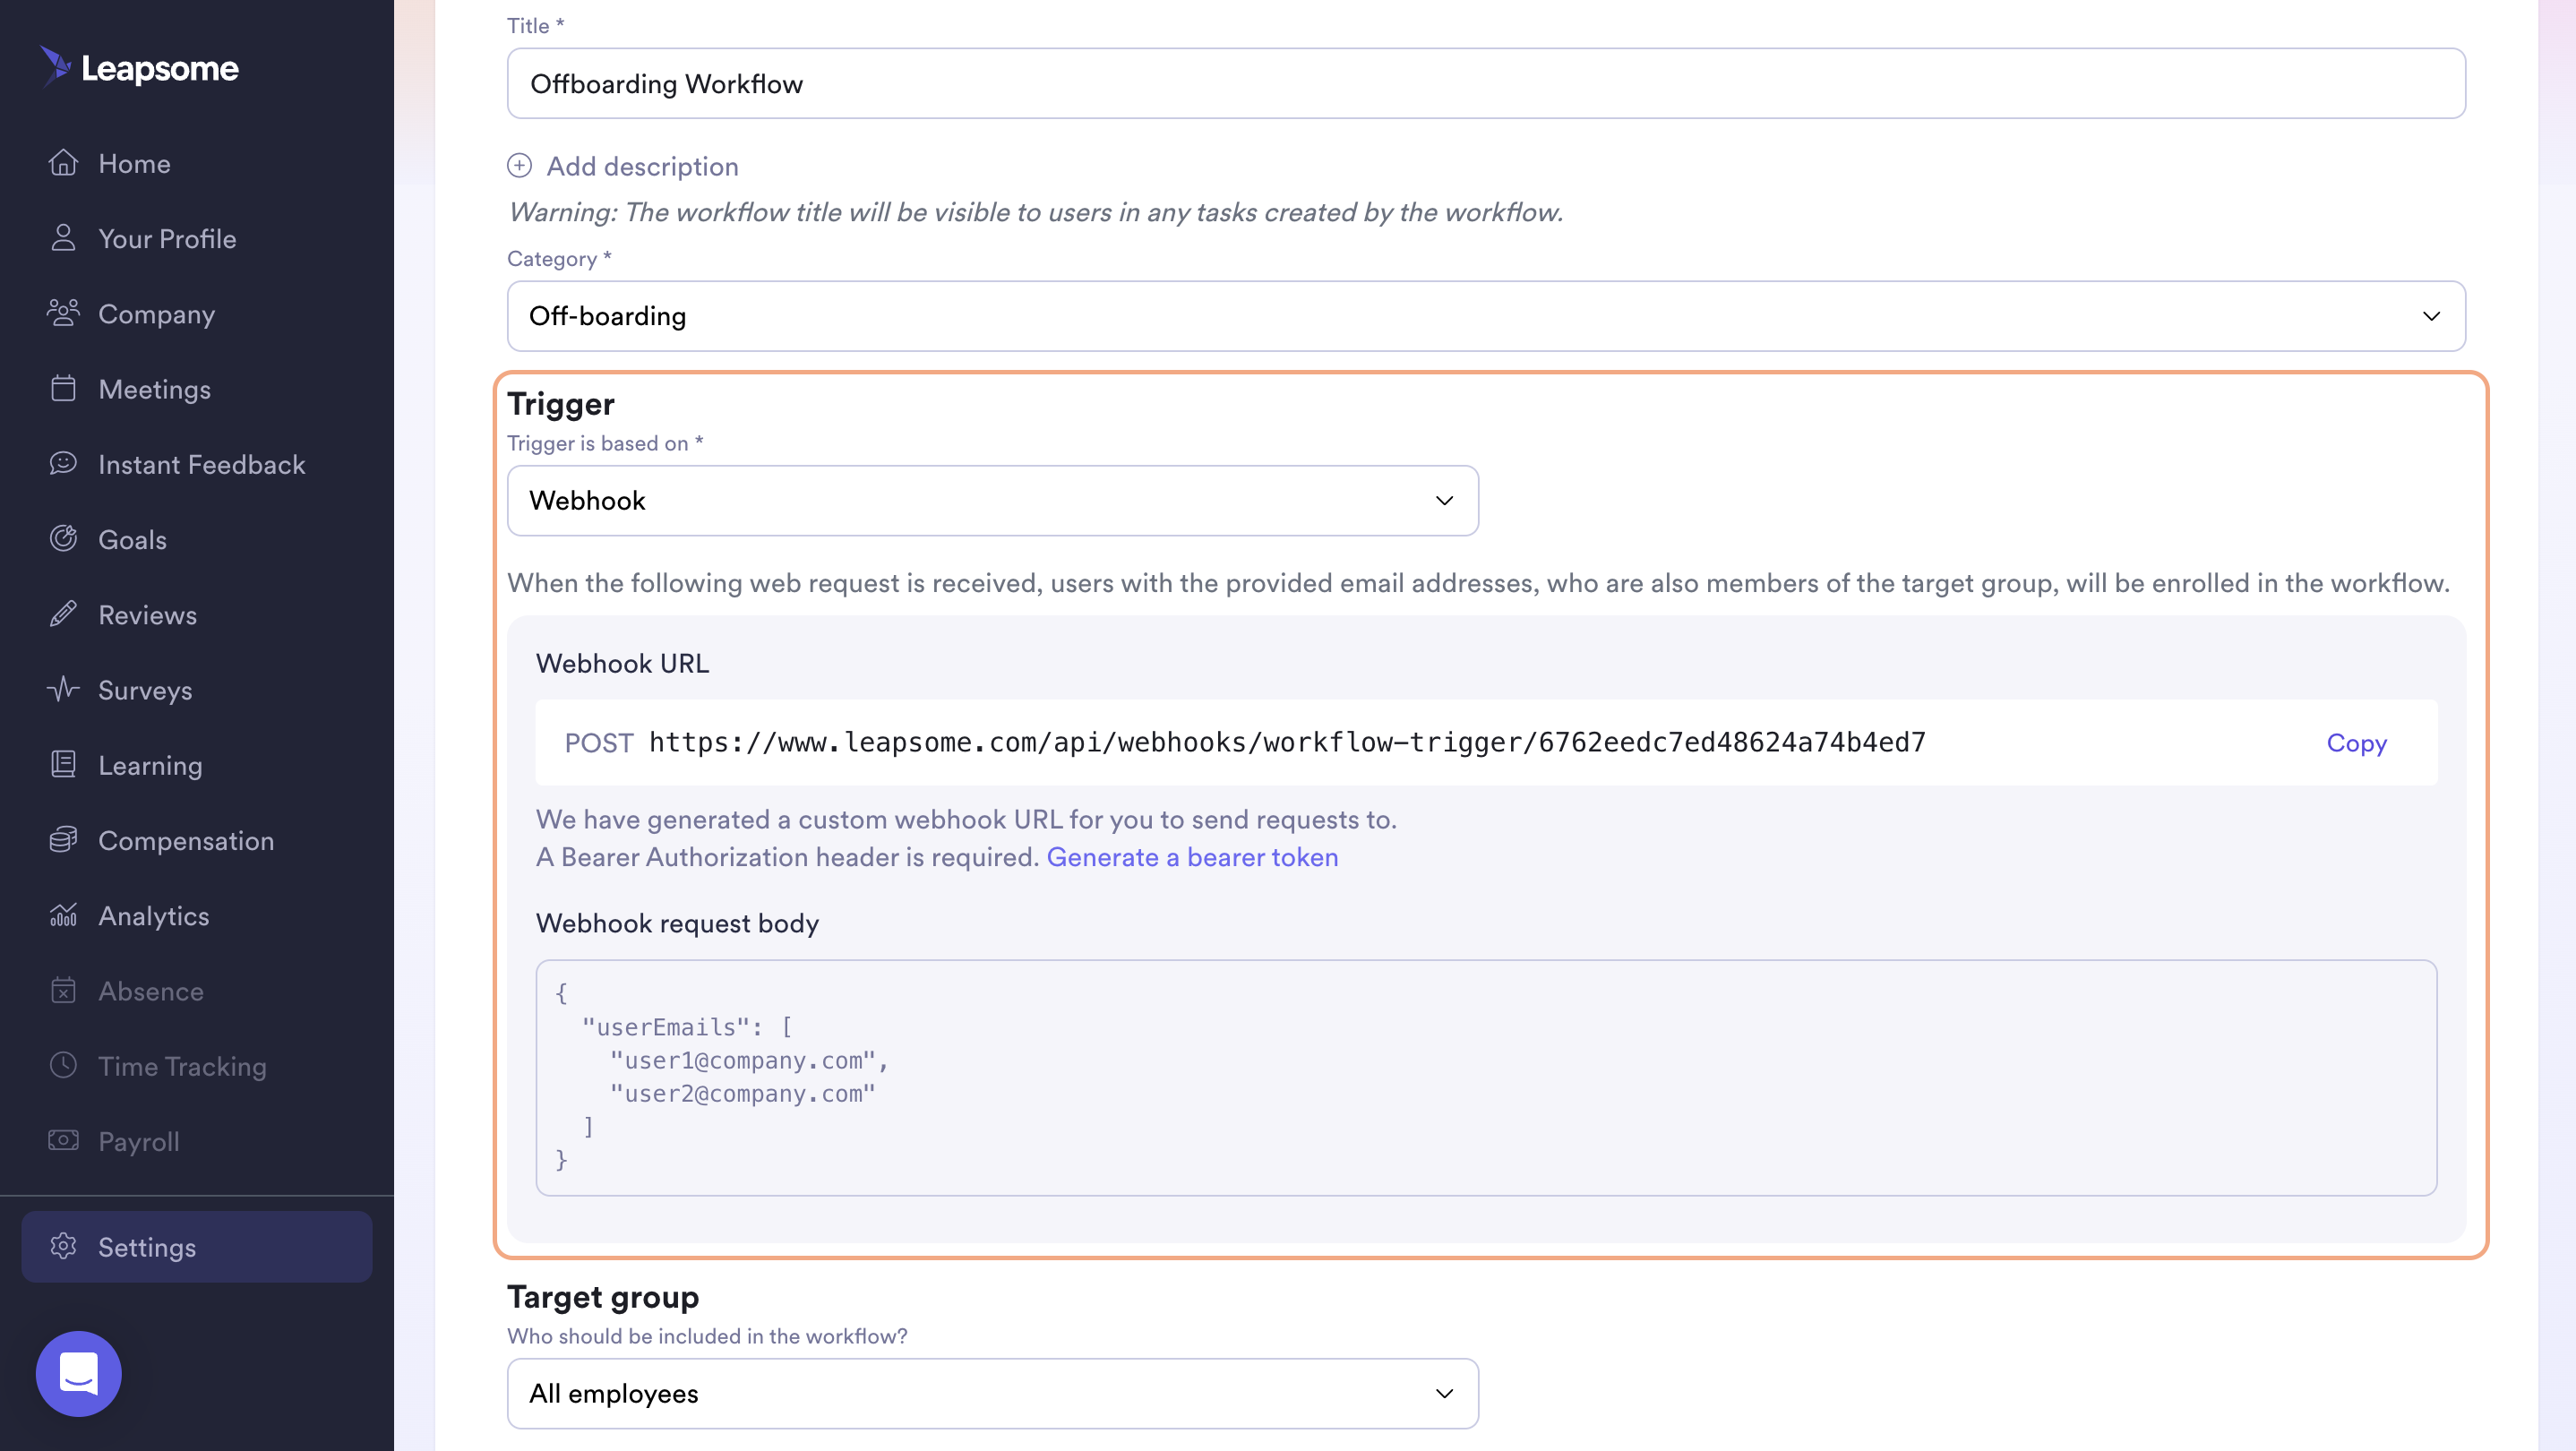Screen dimensions: 2576x1451
Task: Click the Webhook dropdown chevron arrow
Action: pos(1444,500)
